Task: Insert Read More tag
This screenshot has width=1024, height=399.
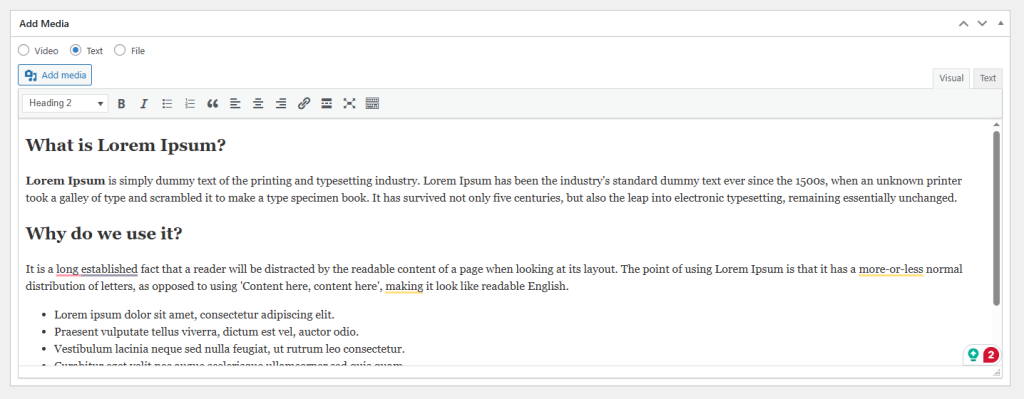Action: pyautogui.click(x=327, y=103)
